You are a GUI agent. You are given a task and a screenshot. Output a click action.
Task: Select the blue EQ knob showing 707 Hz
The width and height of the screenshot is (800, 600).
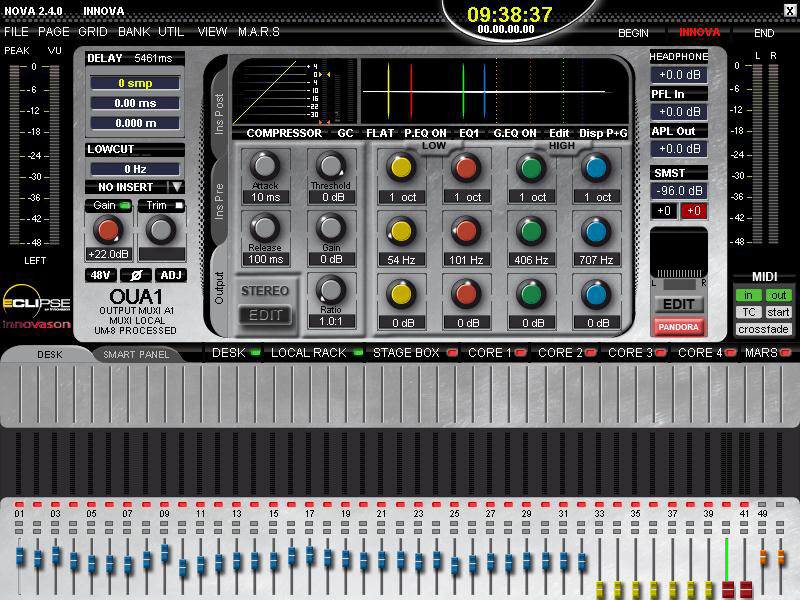(596, 231)
